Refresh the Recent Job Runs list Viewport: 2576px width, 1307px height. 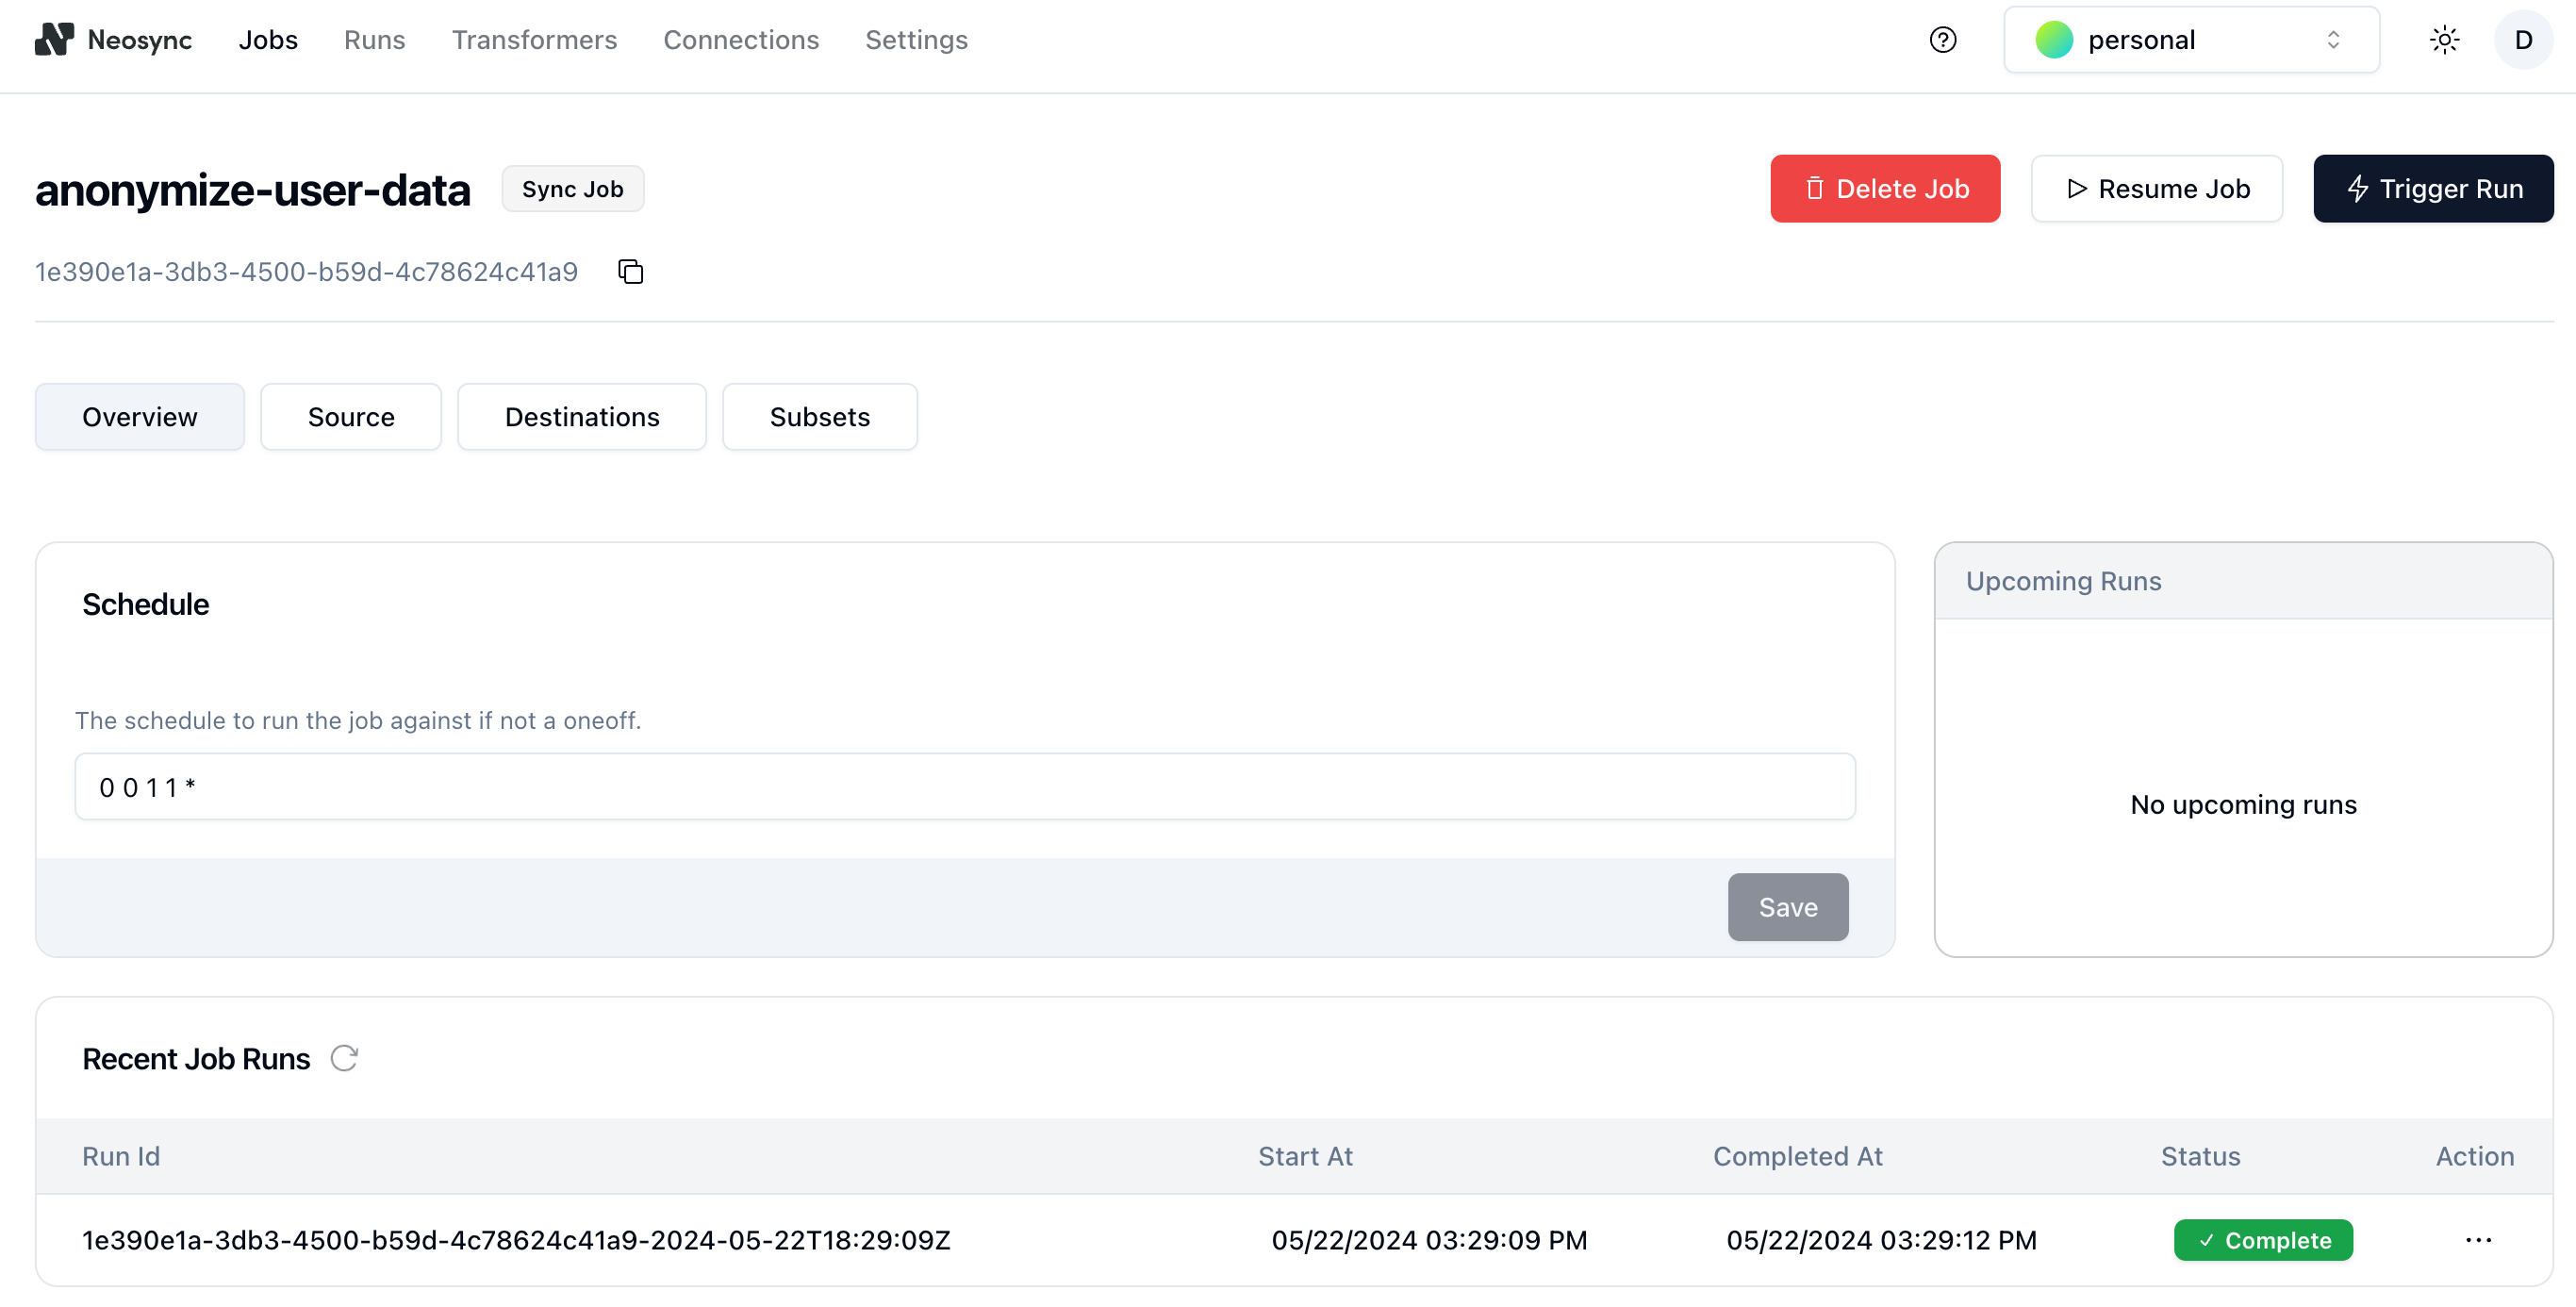click(344, 1058)
